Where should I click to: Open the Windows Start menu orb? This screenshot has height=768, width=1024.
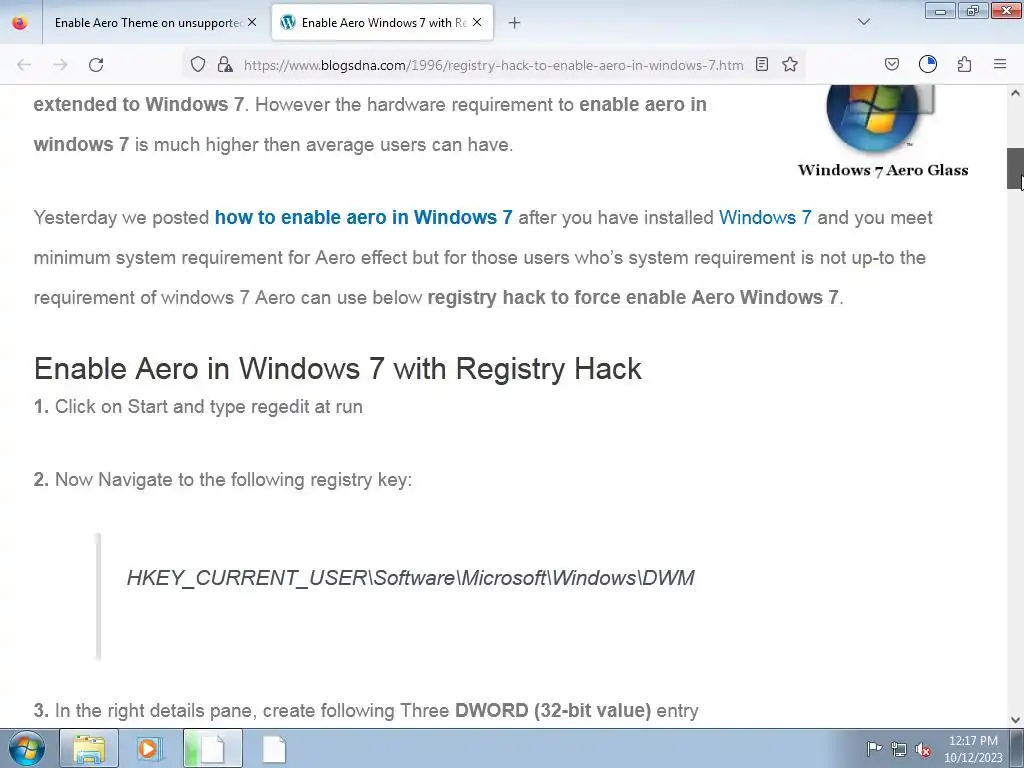pyautogui.click(x=27, y=748)
